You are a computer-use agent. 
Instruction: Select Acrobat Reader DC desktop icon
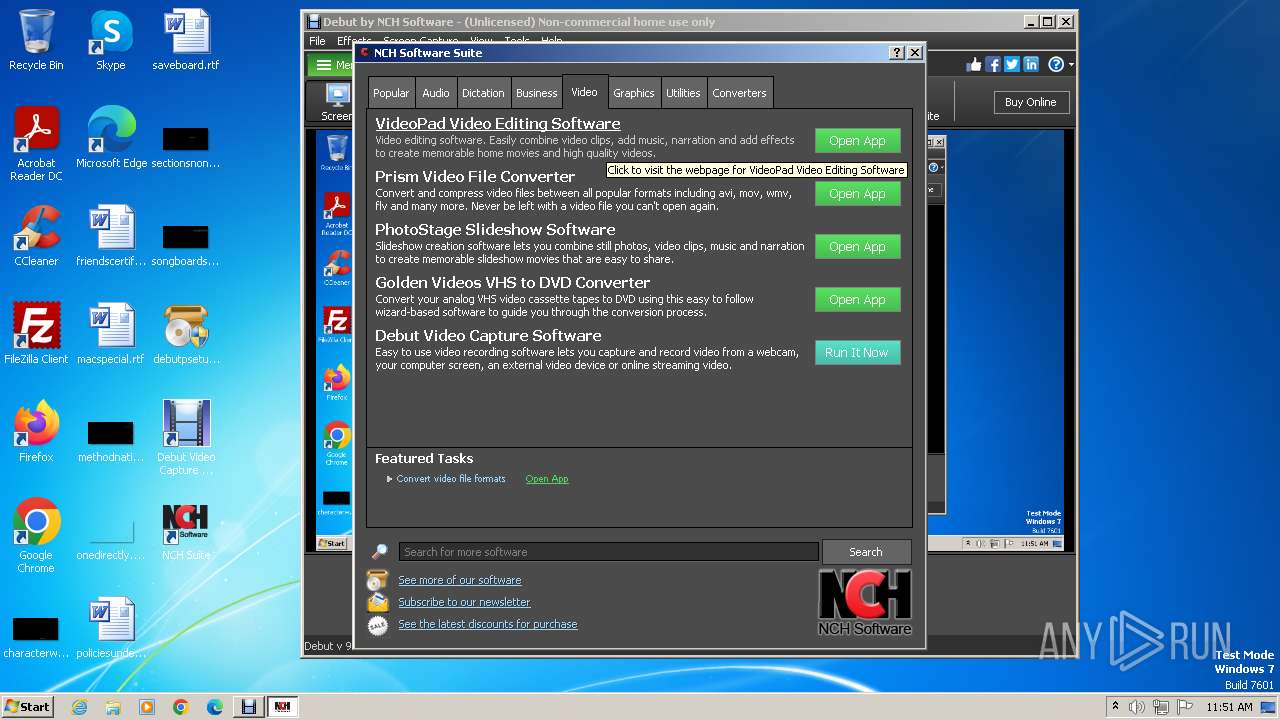[36, 145]
